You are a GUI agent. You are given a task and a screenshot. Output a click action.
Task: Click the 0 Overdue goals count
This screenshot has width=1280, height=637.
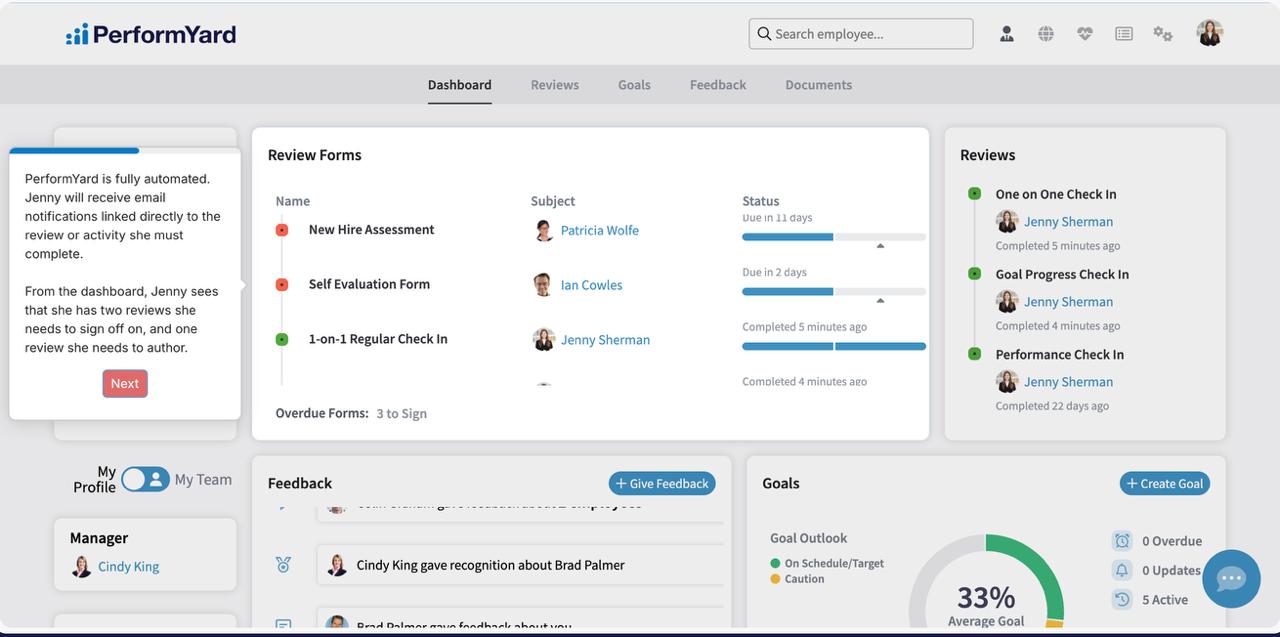pos(1172,541)
